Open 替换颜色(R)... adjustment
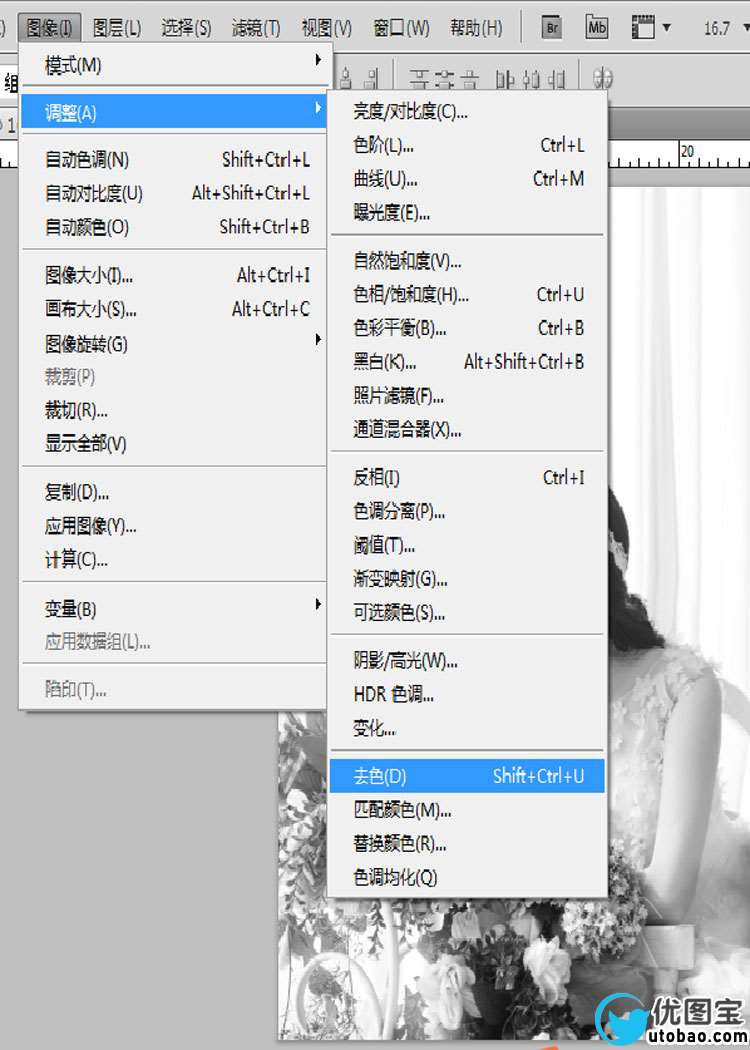Viewport: 750px width, 1050px height. pyautogui.click(x=467, y=844)
